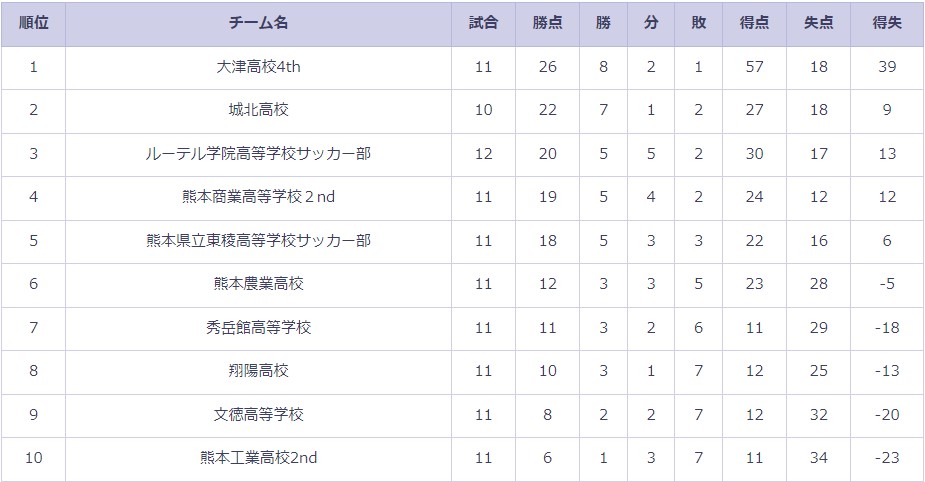Select the 勝点 column header

pos(547,23)
